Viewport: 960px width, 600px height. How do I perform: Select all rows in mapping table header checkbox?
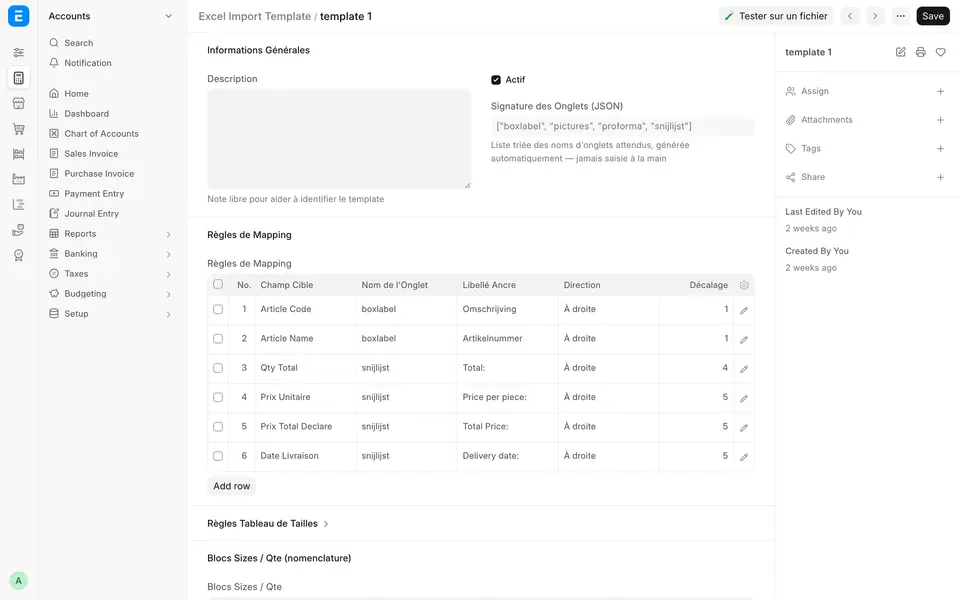coord(218,284)
